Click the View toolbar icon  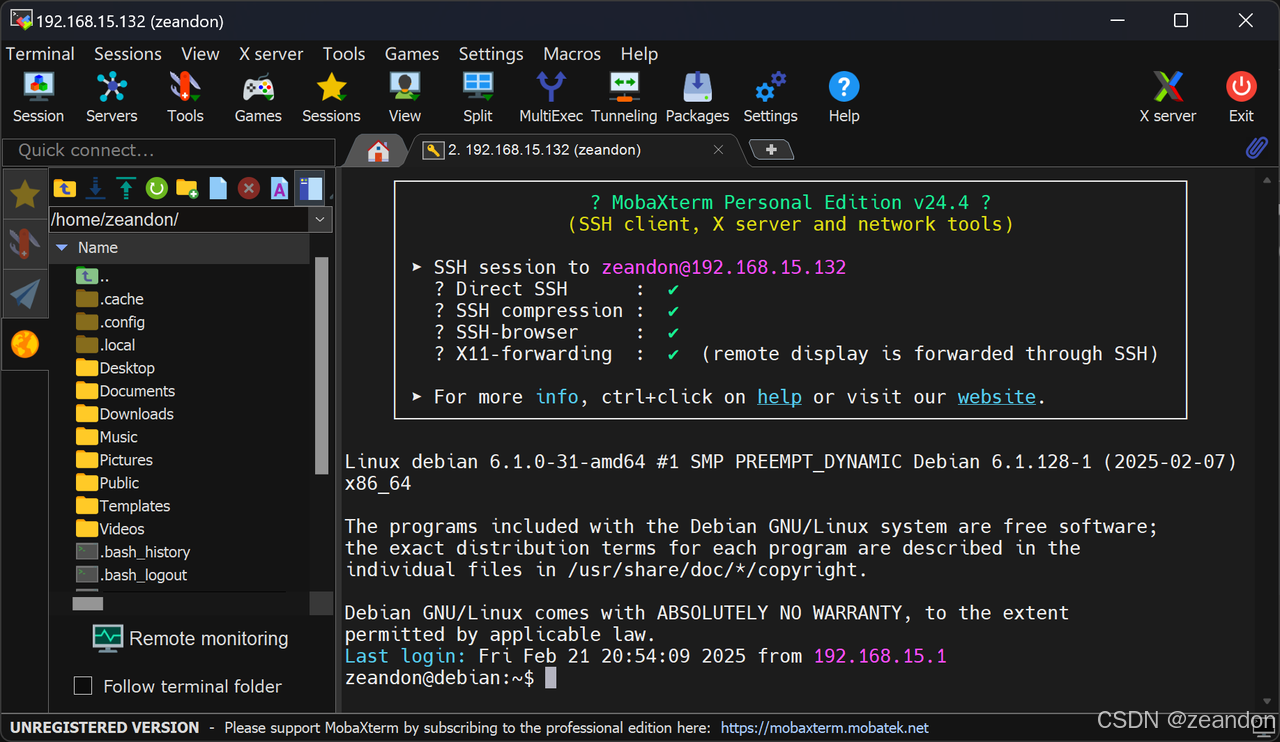click(405, 97)
